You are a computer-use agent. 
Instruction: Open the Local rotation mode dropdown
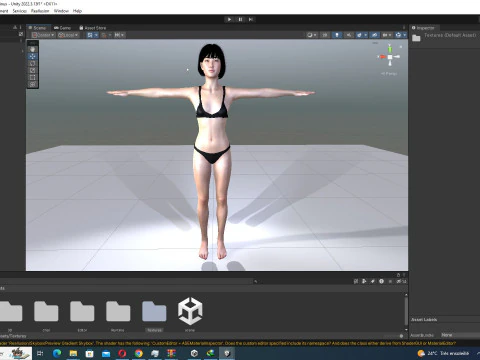pyautogui.click(x=68, y=35)
